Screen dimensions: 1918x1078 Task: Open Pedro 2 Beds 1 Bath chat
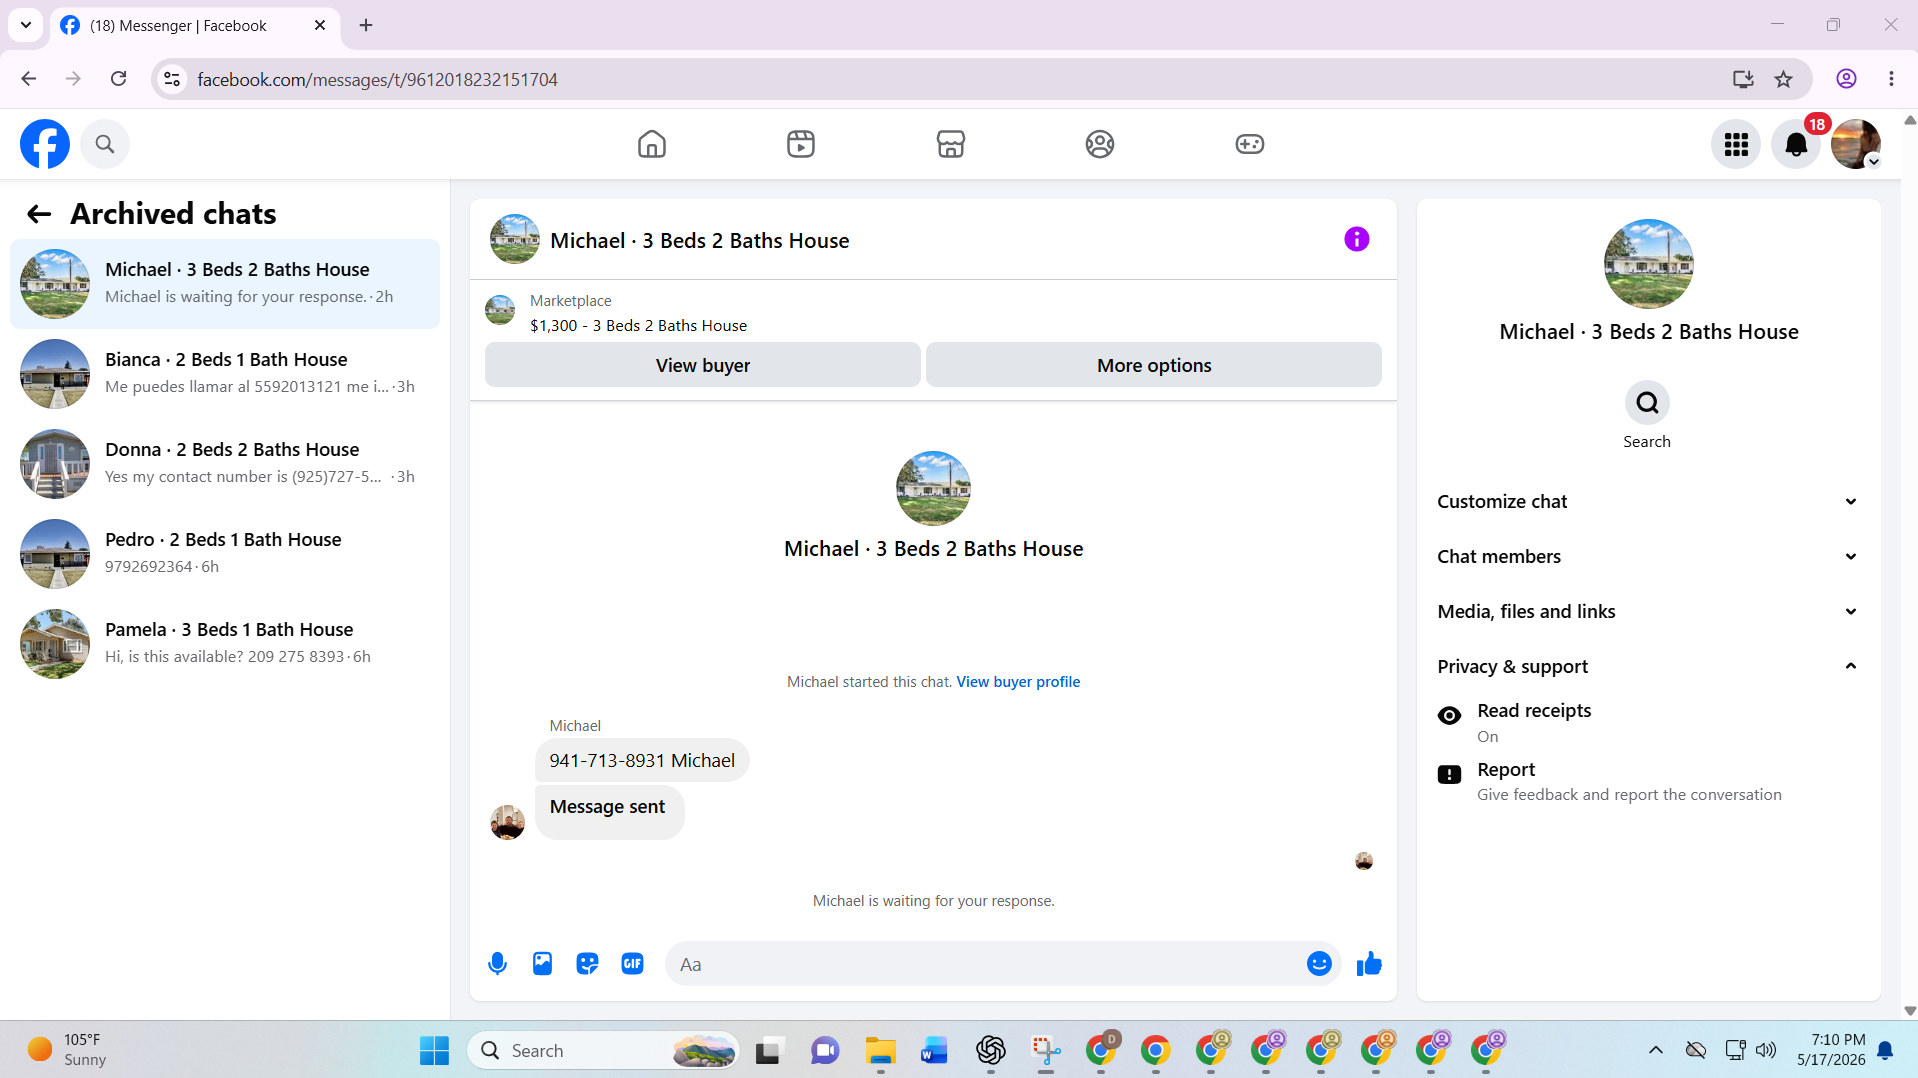[x=225, y=554]
